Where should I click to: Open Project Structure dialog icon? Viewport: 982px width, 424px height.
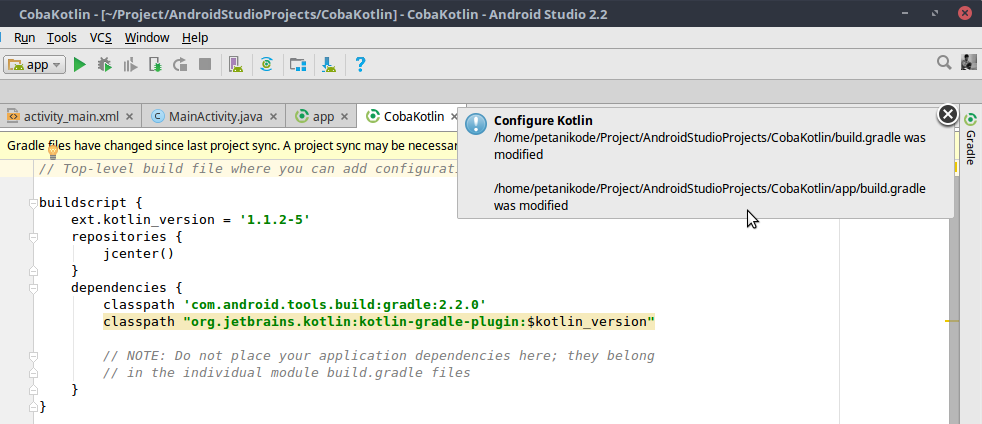[x=297, y=64]
